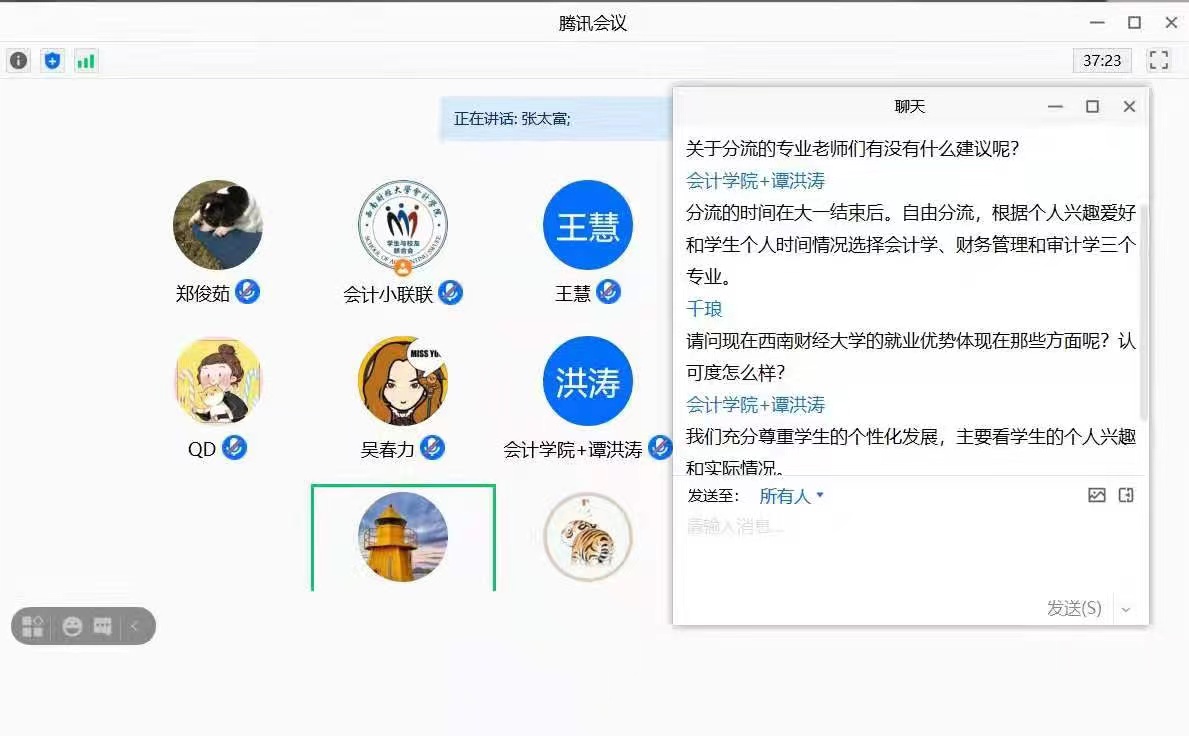Open the grid layout switcher icon

tap(33, 626)
